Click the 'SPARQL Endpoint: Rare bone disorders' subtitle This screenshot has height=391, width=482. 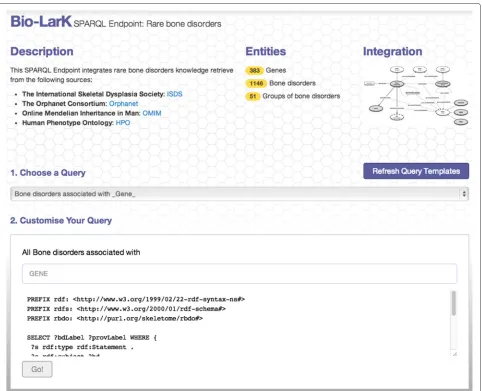click(x=147, y=24)
